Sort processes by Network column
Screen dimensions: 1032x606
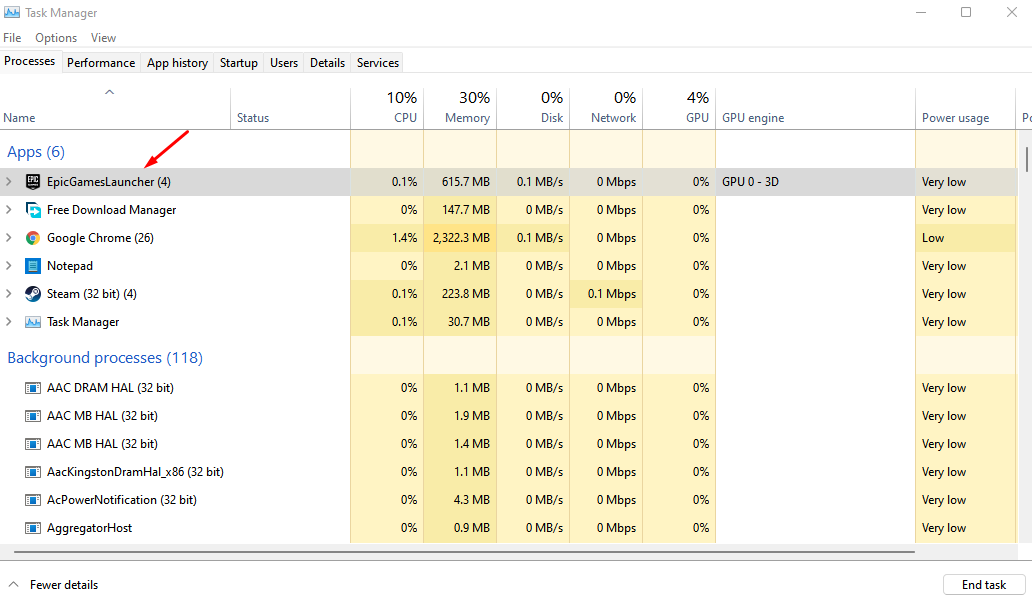[606, 109]
